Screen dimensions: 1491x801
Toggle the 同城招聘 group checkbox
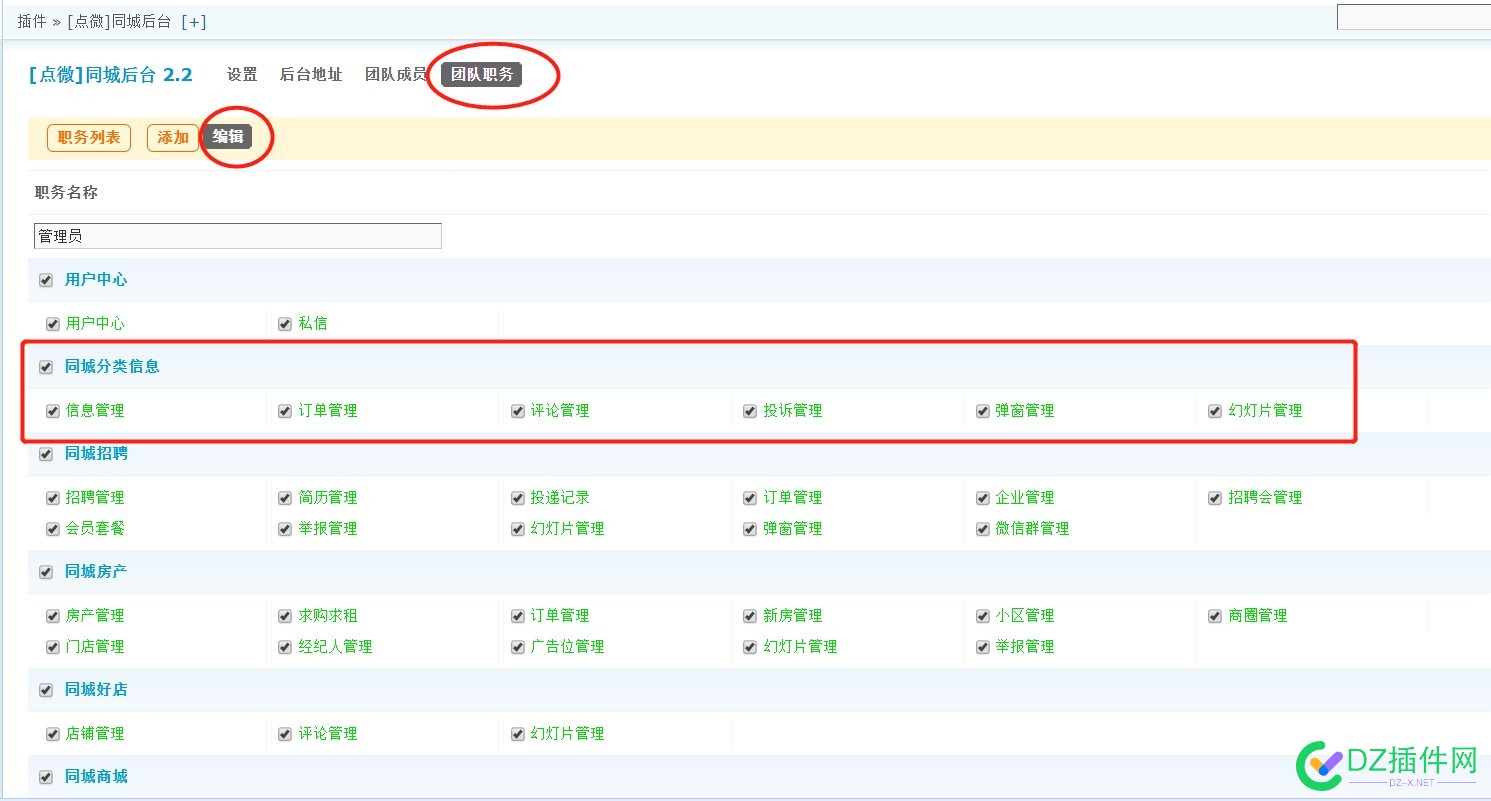(x=46, y=455)
